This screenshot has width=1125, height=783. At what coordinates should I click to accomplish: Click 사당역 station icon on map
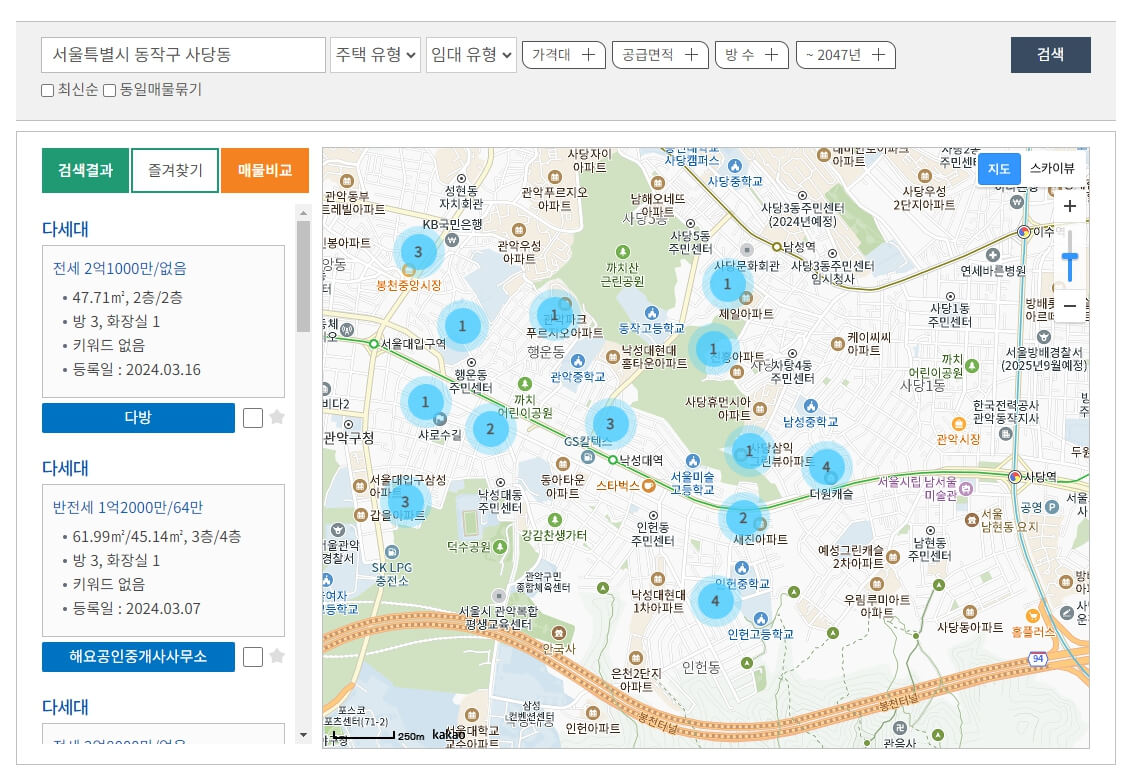[x=1015, y=477]
